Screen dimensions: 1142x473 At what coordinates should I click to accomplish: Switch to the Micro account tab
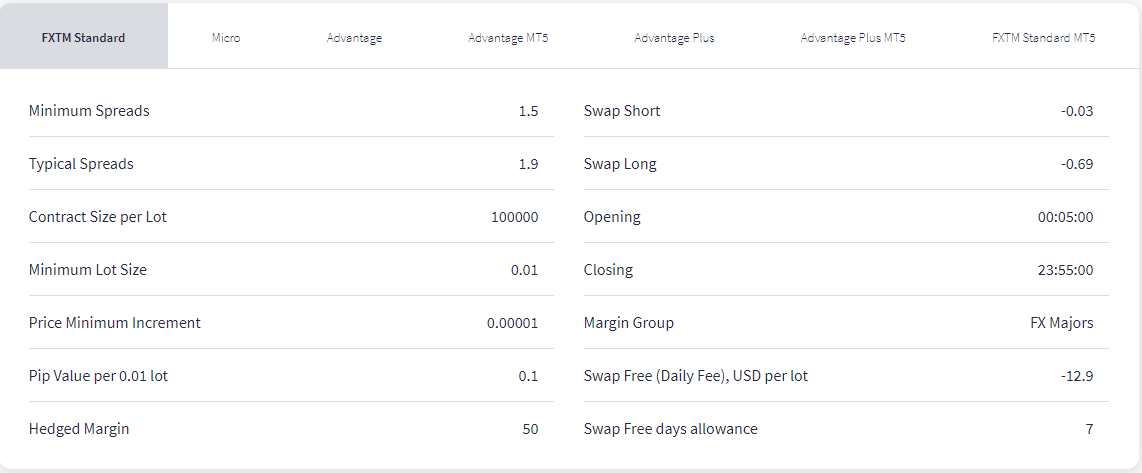[226, 38]
